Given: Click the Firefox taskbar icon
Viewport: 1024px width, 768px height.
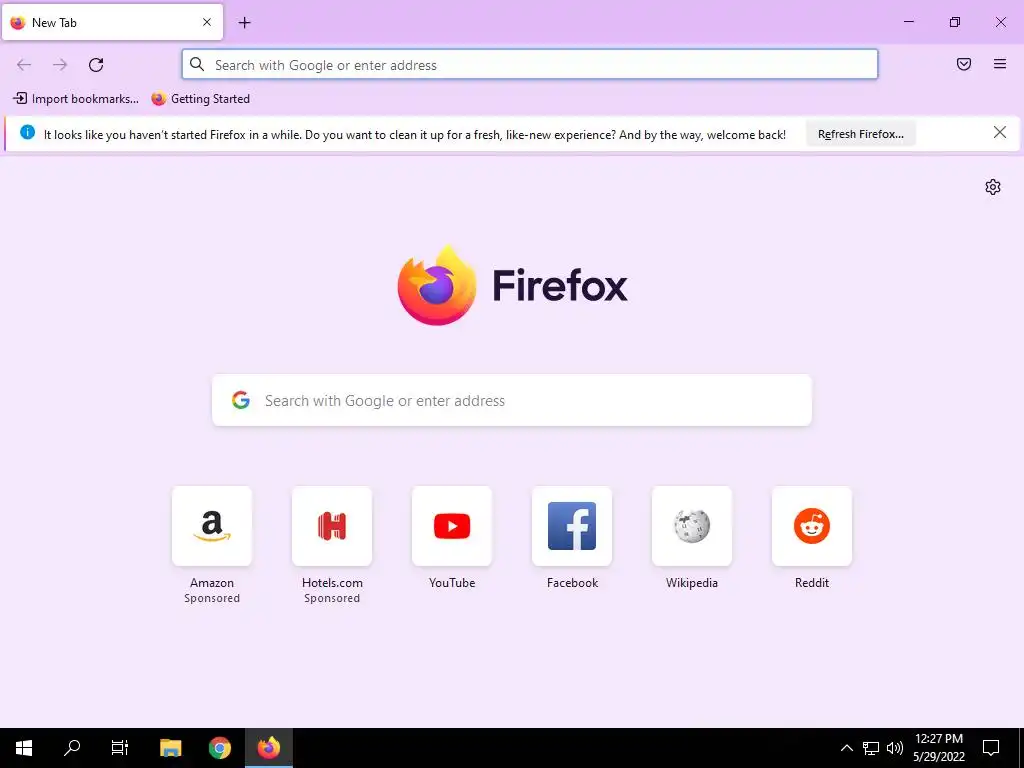Looking at the screenshot, I should click(268, 748).
